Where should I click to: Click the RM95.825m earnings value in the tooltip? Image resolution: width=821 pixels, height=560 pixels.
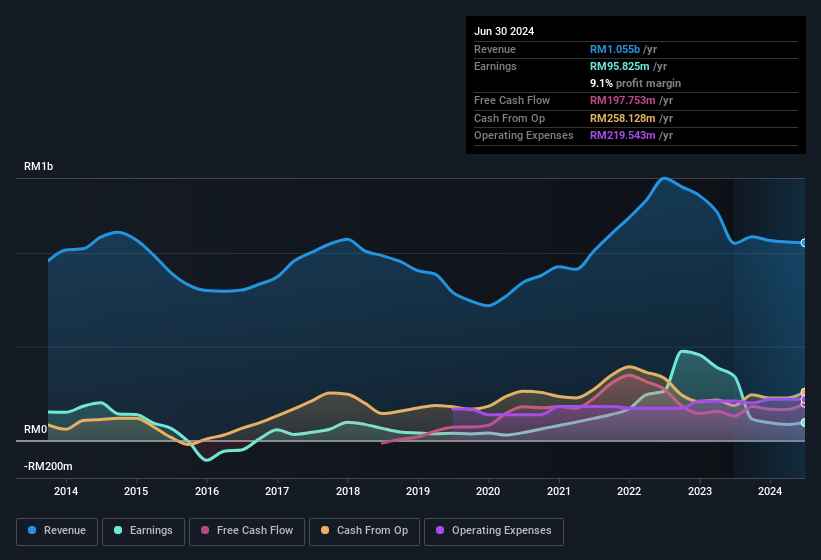click(x=622, y=66)
